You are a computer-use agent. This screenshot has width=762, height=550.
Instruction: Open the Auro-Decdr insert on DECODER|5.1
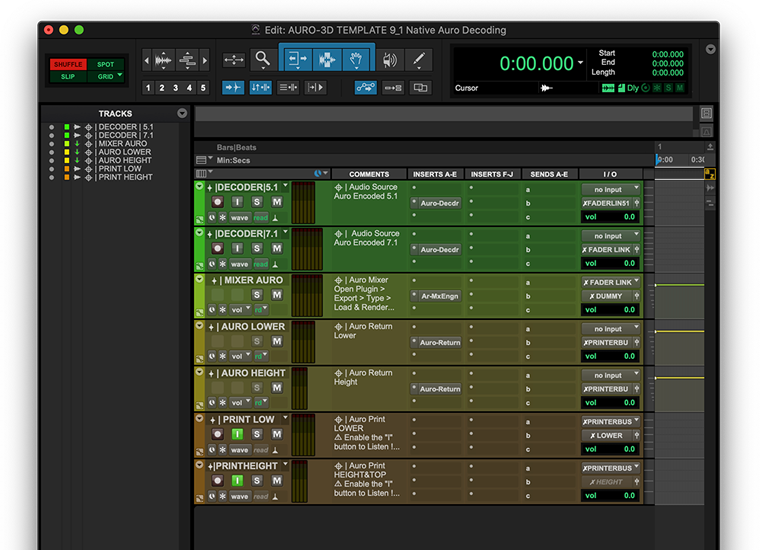tap(439, 203)
